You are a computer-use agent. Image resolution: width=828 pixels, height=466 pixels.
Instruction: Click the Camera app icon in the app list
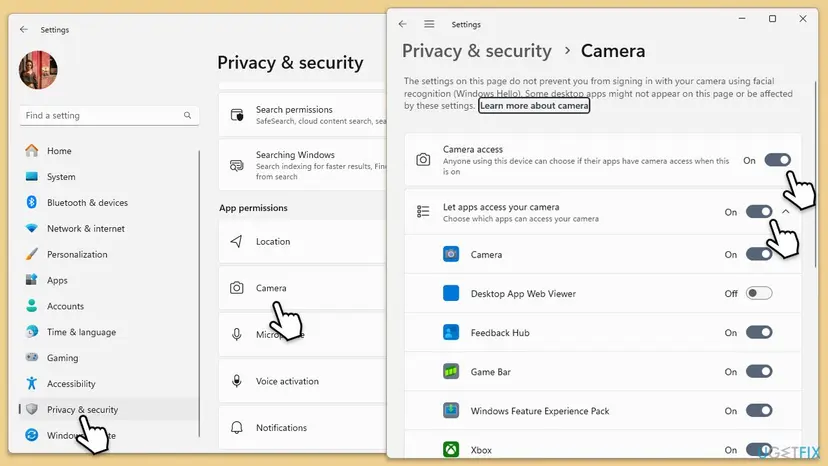[451, 254]
